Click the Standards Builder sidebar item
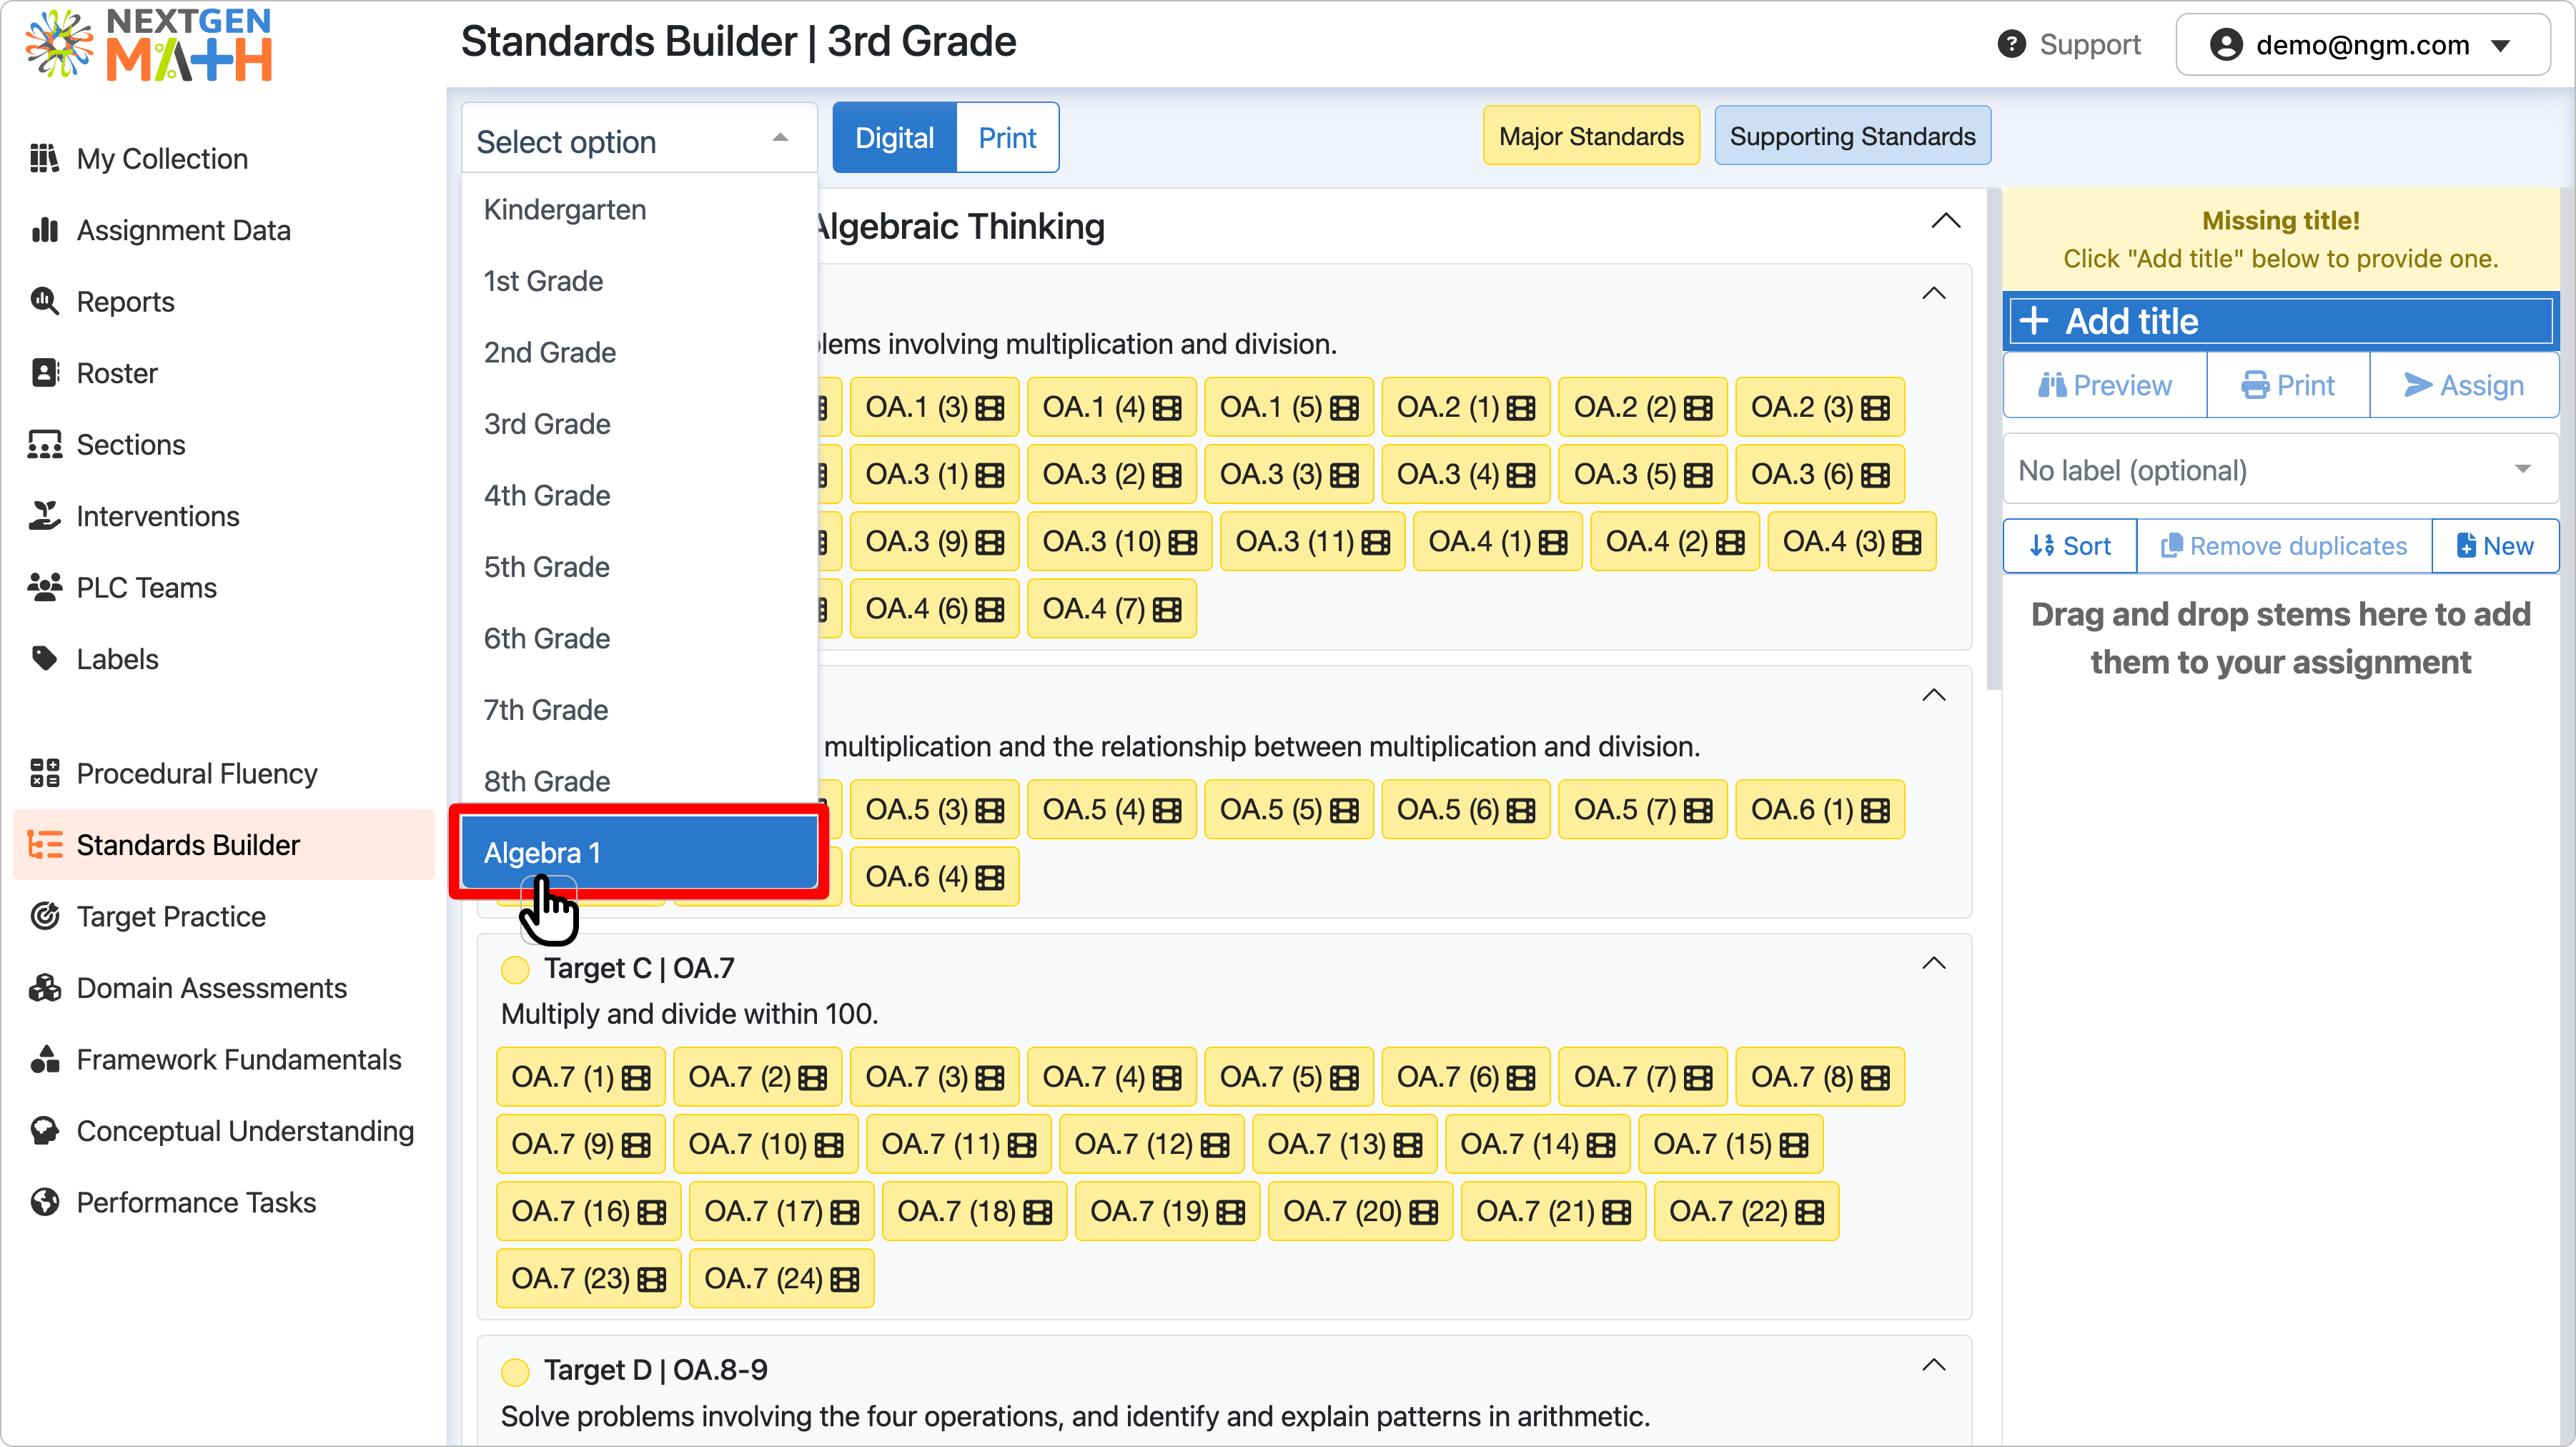The width and height of the screenshot is (2576, 1447). [x=224, y=845]
